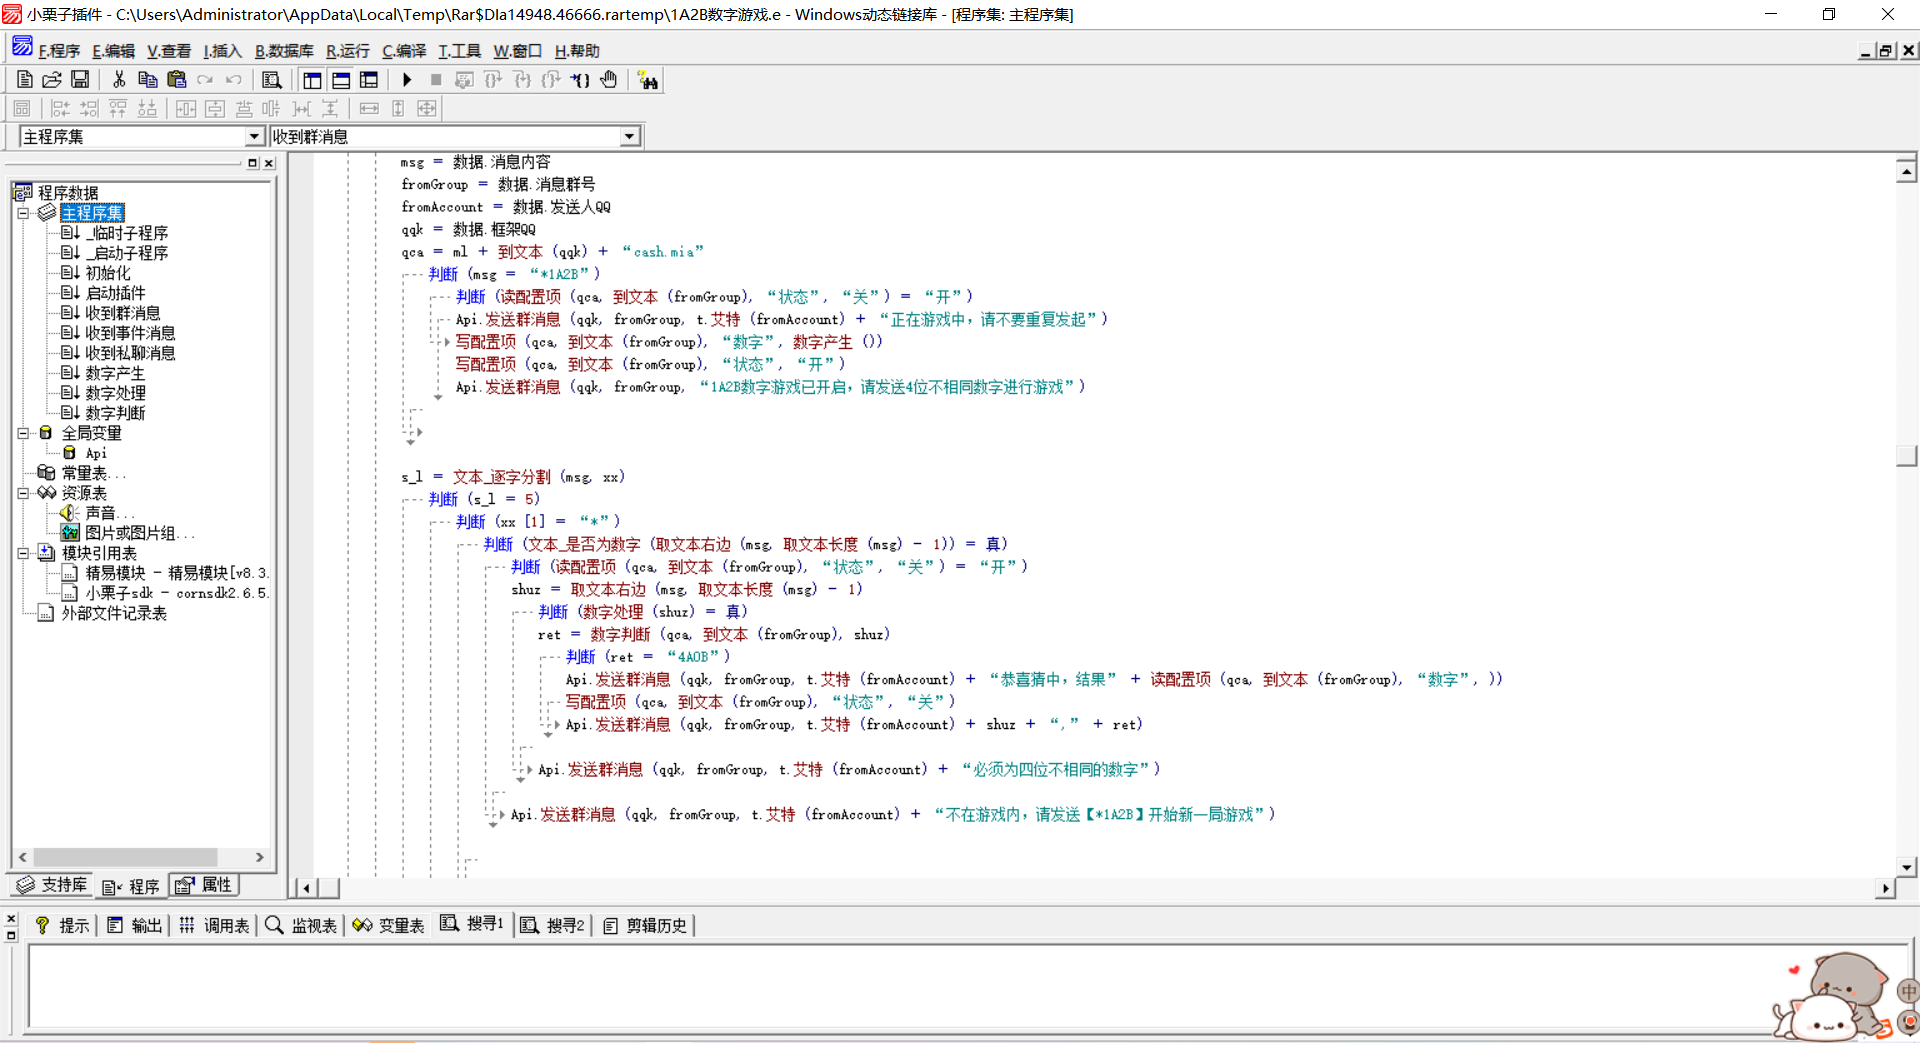Click the hand icon in debug toolbar
The width and height of the screenshot is (1920, 1043).
[x=609, y=80]
